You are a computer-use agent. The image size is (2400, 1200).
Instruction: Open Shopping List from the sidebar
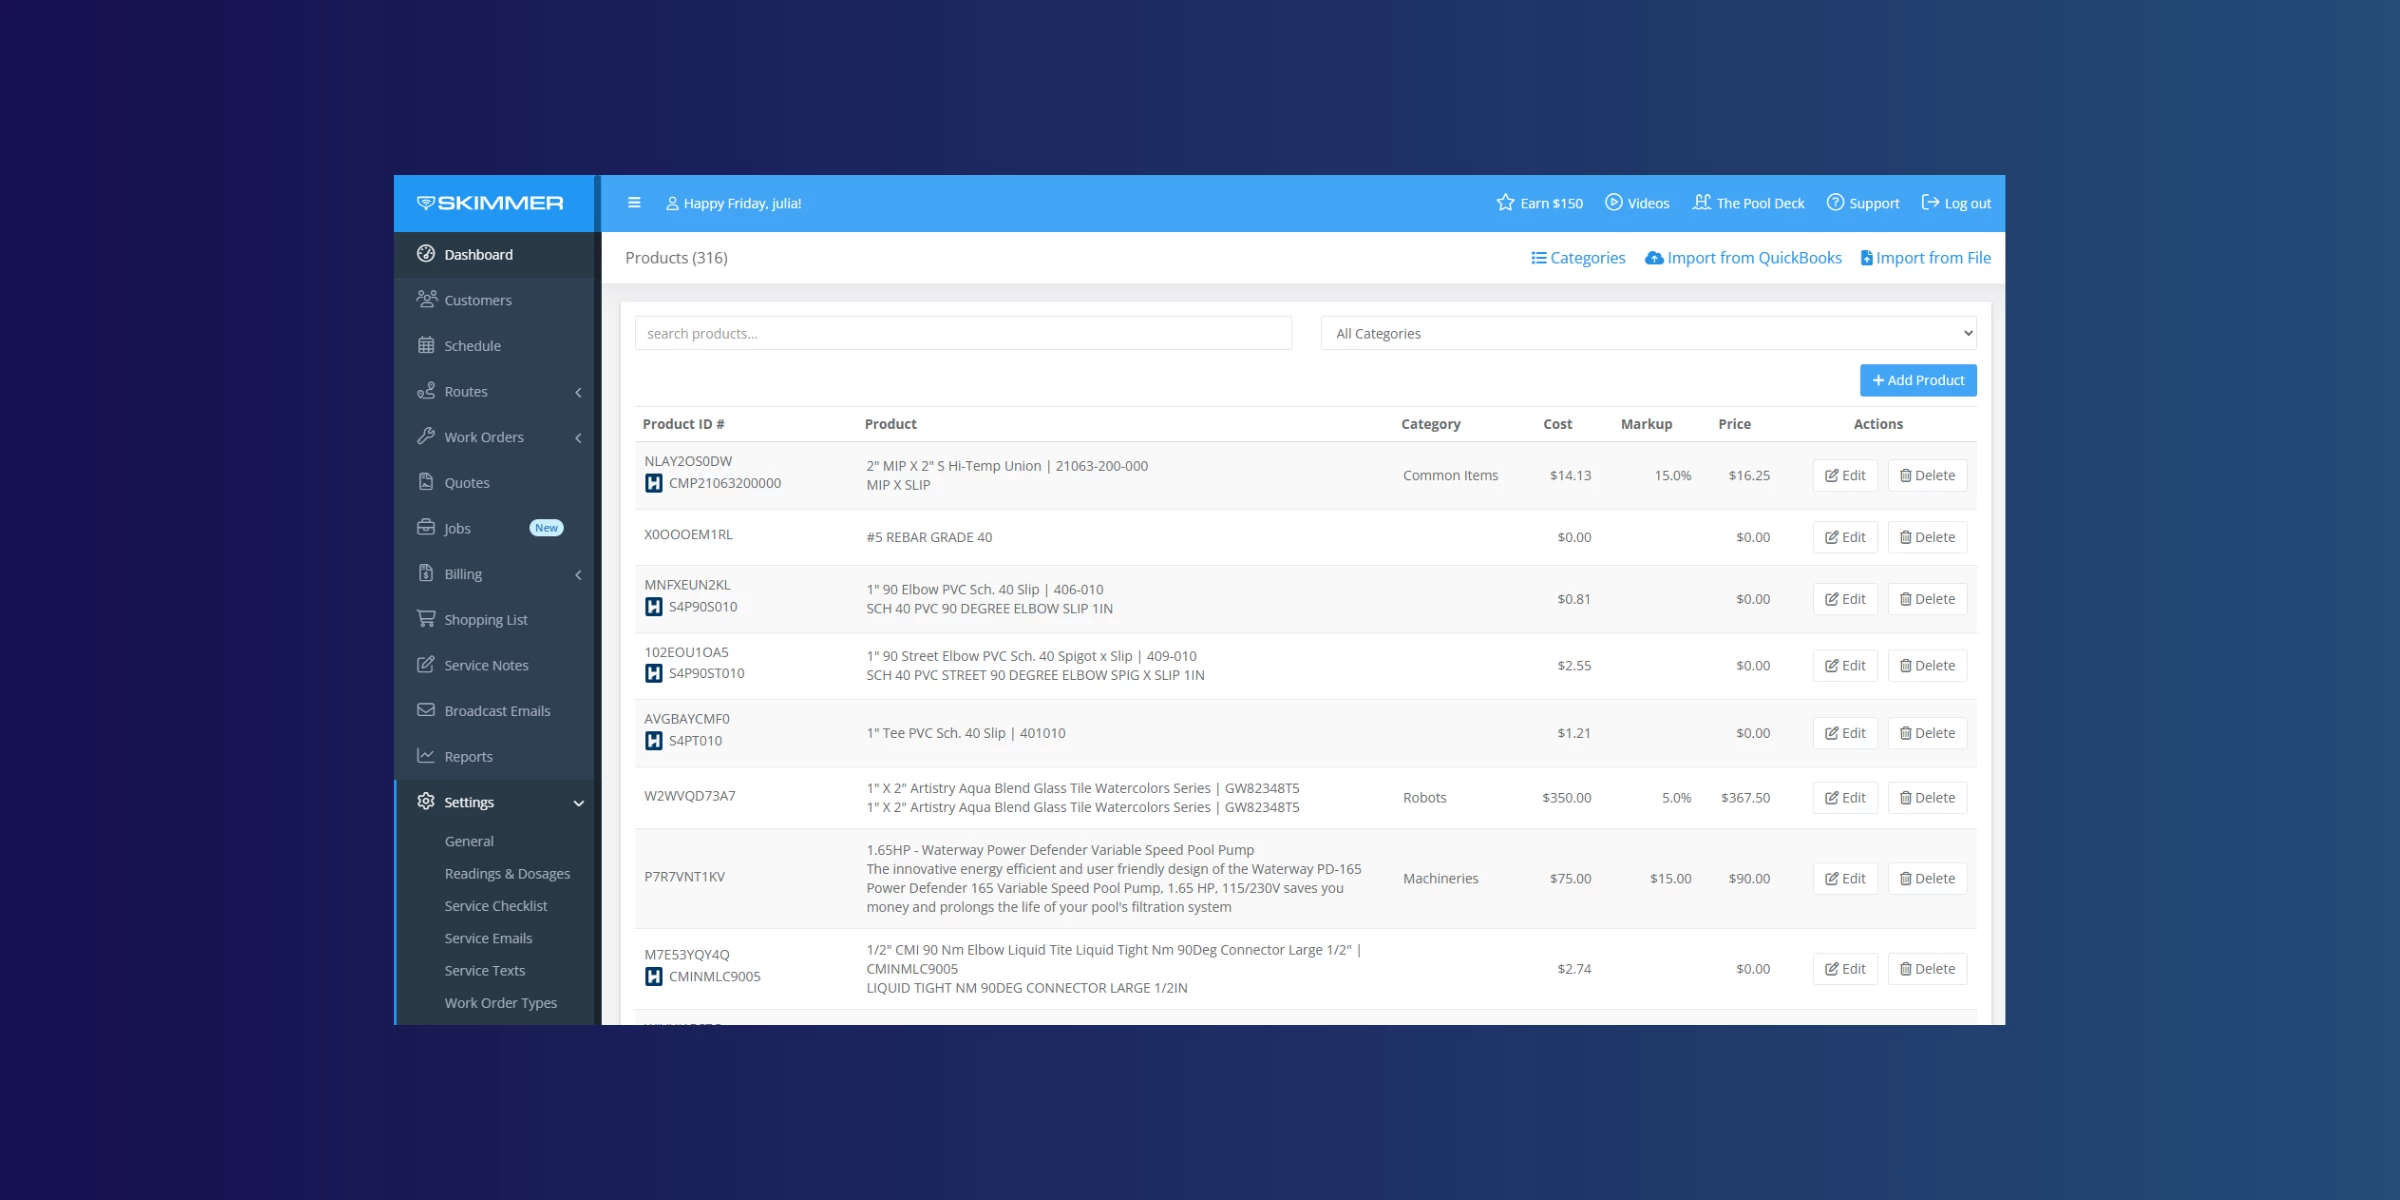[485, 620]
